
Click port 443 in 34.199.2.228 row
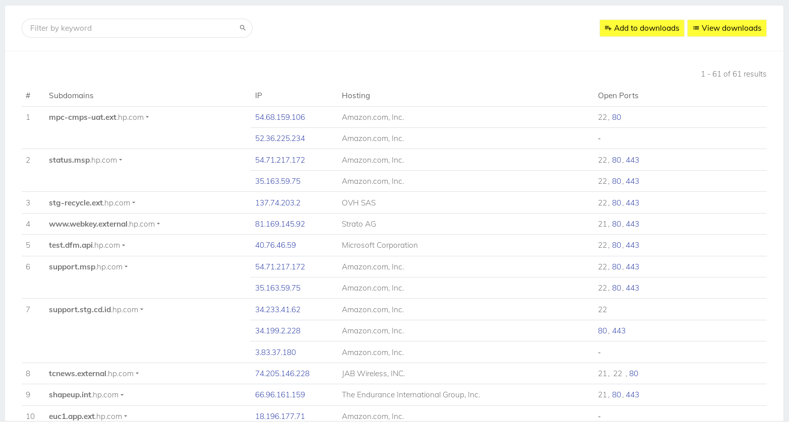click(x=619, y=331)
